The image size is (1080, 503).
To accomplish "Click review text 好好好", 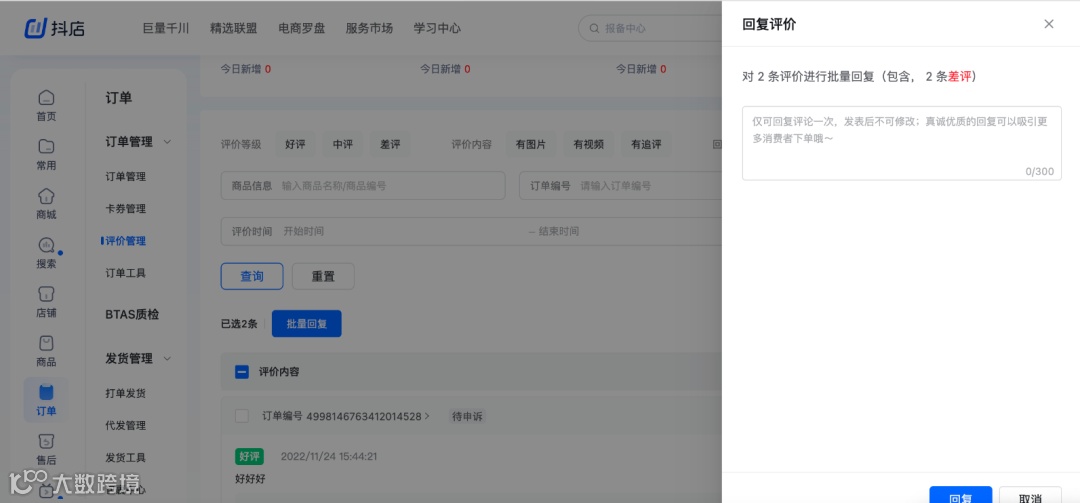I will (250, 478).
